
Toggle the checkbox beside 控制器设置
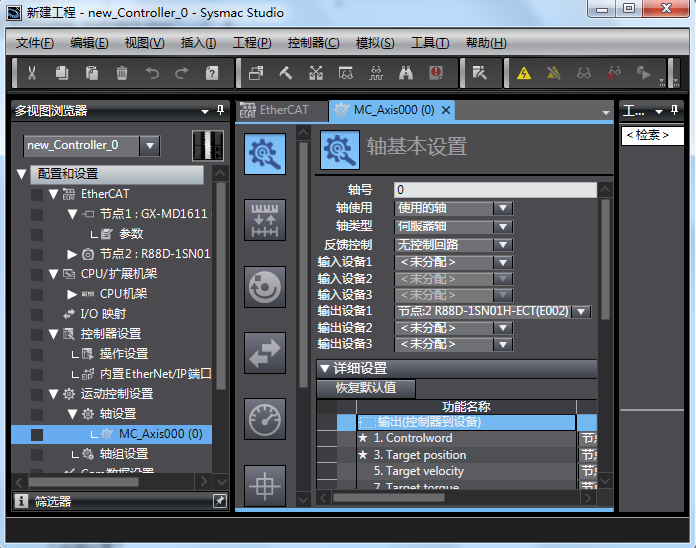[x=37, y=334]
